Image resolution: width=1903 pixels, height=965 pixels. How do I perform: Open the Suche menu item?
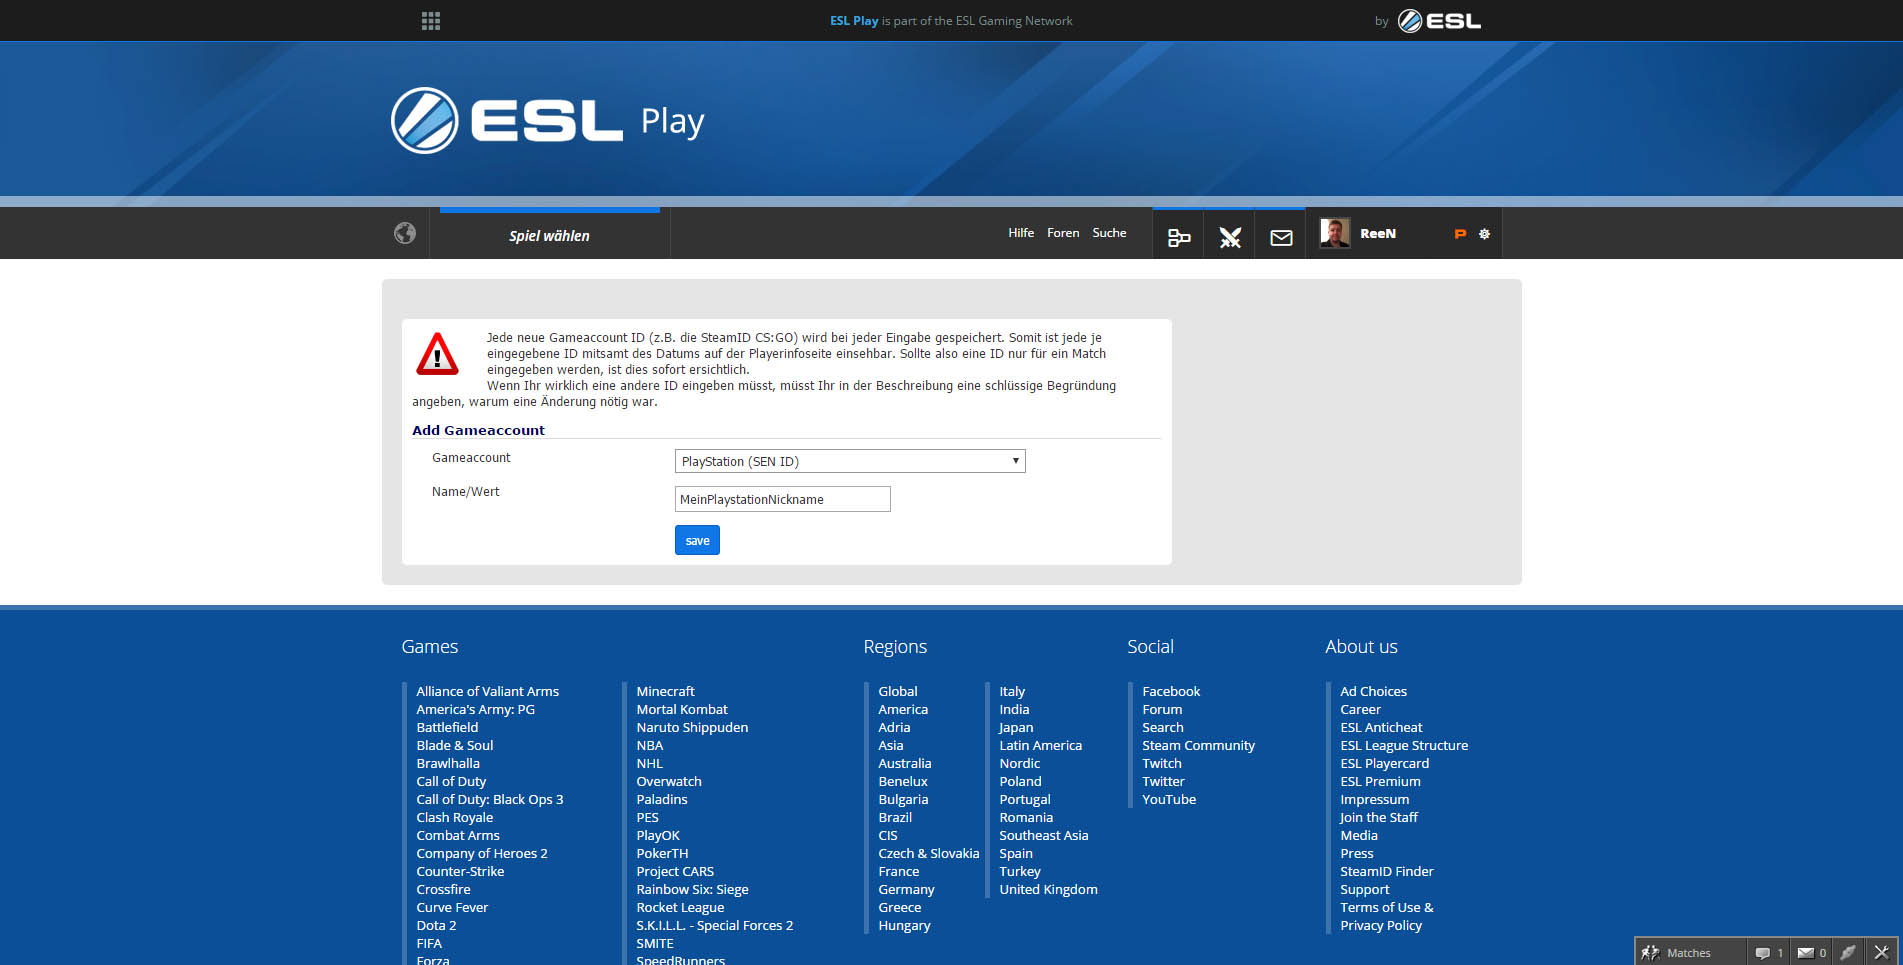point(1109,233)
